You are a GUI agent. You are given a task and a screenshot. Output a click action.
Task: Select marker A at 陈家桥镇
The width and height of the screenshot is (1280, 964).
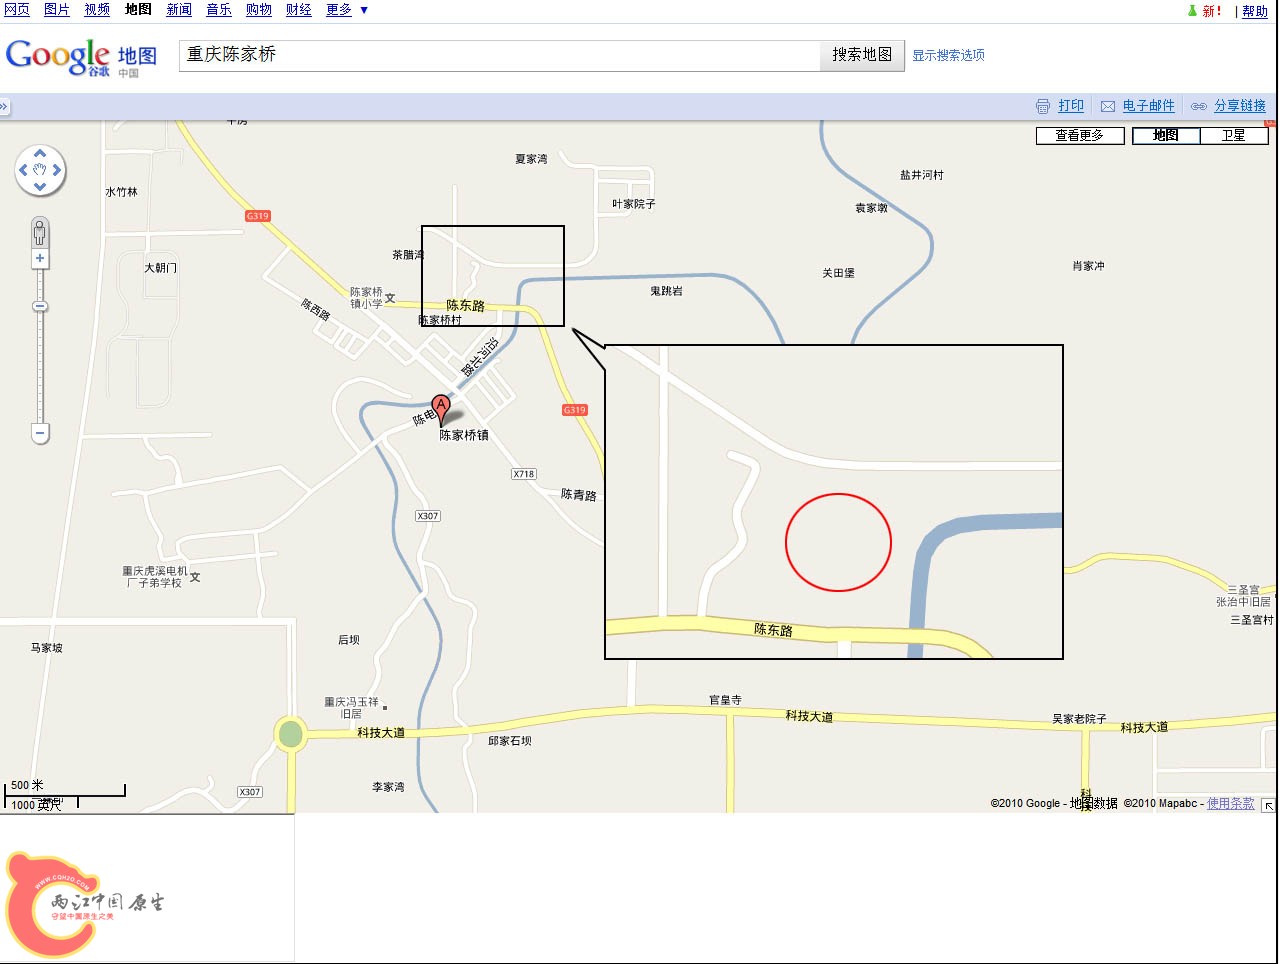pyautogui.click(x=440, y=405)
